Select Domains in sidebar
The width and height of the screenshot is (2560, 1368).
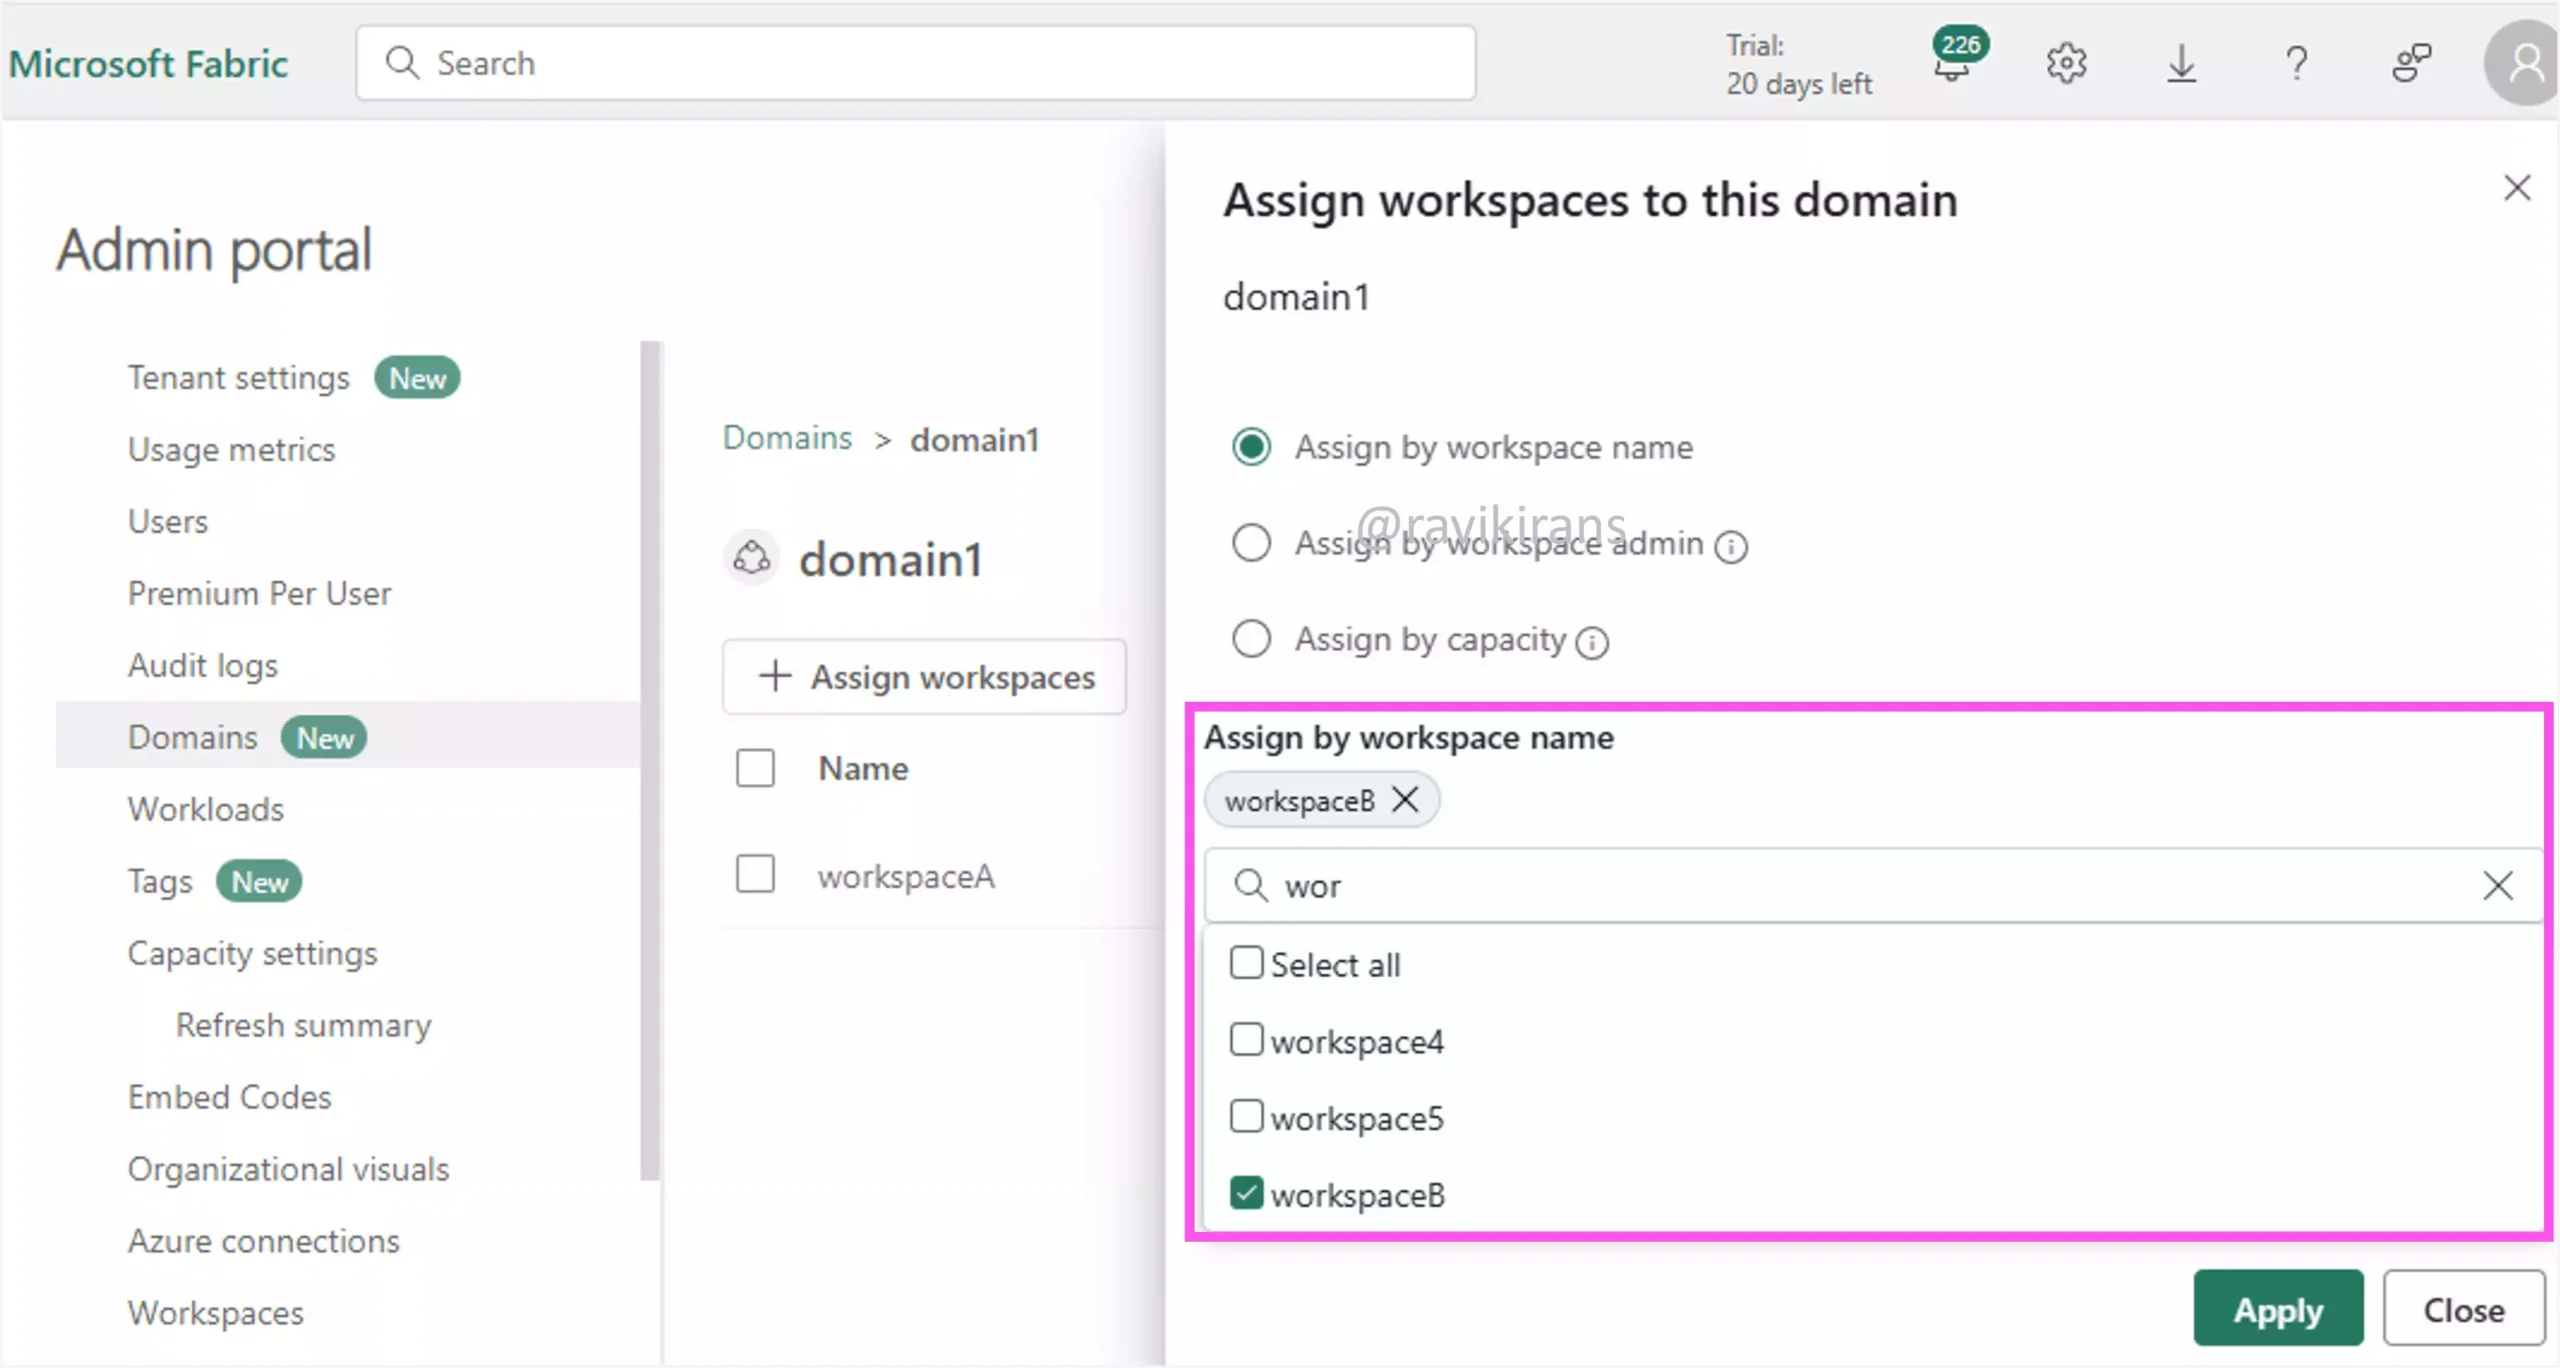tap(348, 736)
